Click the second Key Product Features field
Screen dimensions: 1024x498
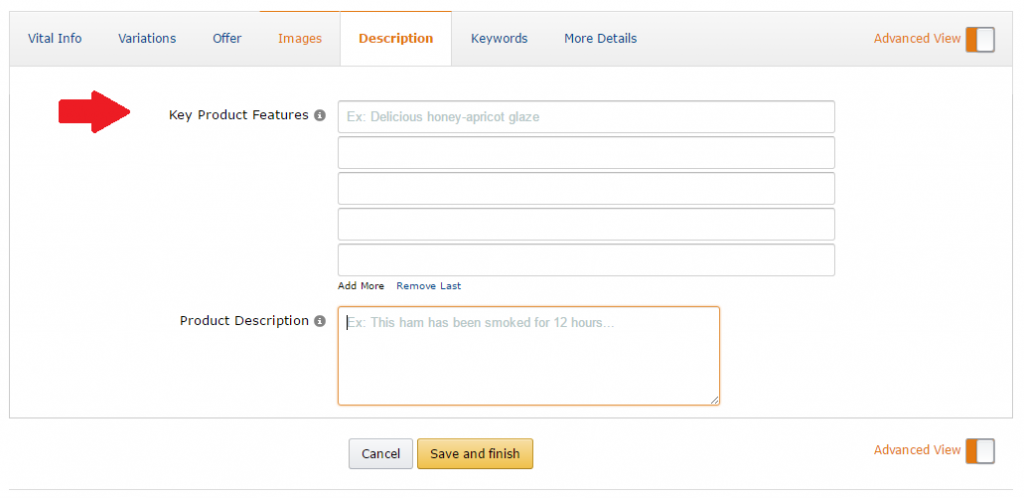pyautogui.click(x=586, y=153)
